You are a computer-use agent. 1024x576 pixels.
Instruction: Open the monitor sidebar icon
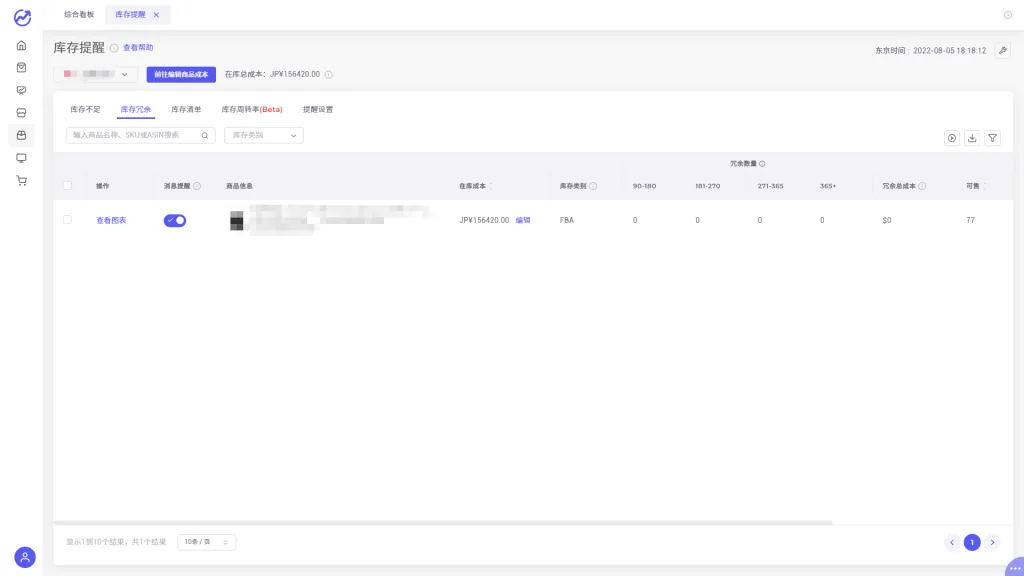tap(22, 158)
